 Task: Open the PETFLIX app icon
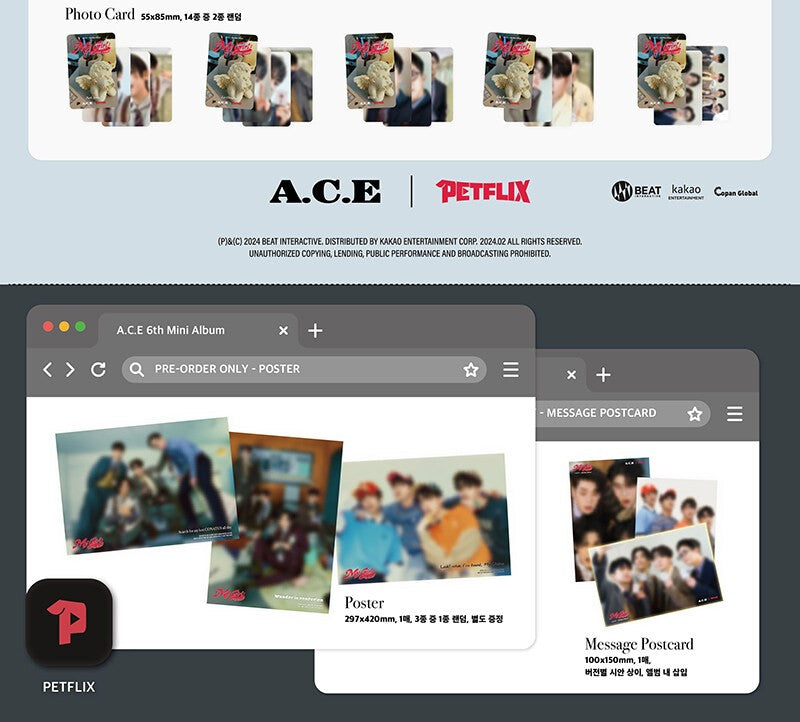pyautogui.click(x=69, y=622)
